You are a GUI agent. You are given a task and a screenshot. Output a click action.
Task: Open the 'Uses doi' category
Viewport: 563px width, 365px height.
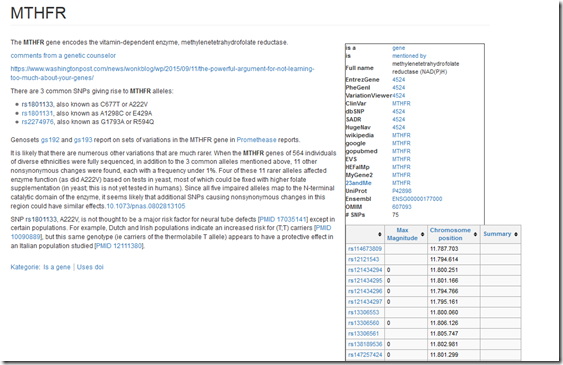tap(90, 267)
